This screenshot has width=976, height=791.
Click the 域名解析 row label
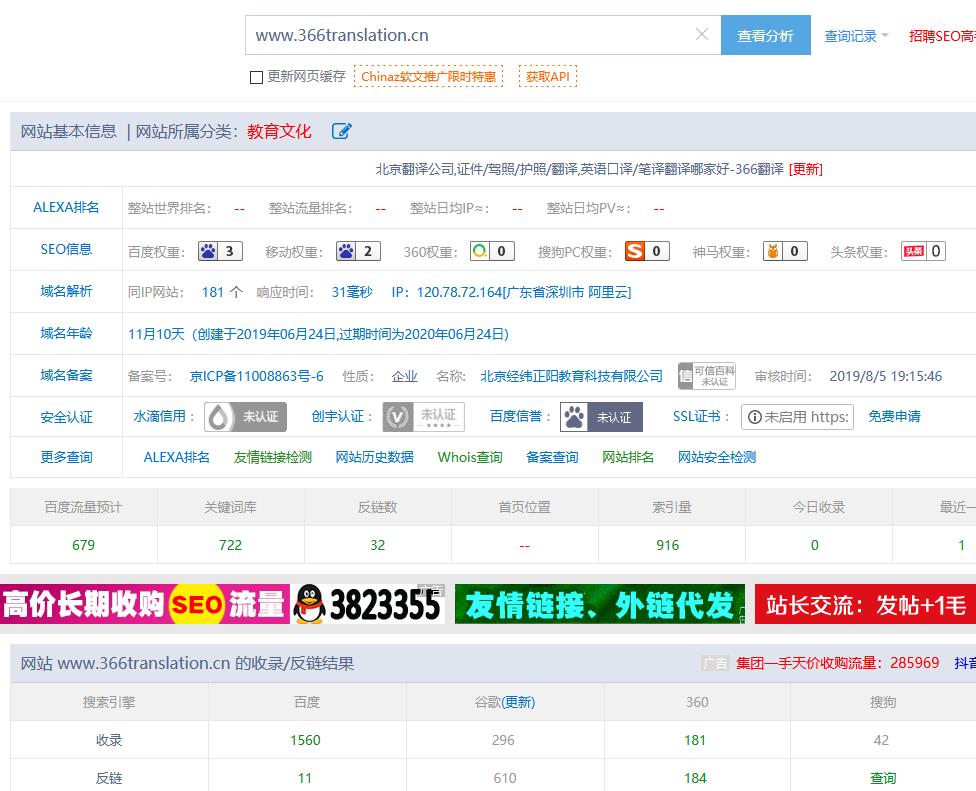point(66,291)
